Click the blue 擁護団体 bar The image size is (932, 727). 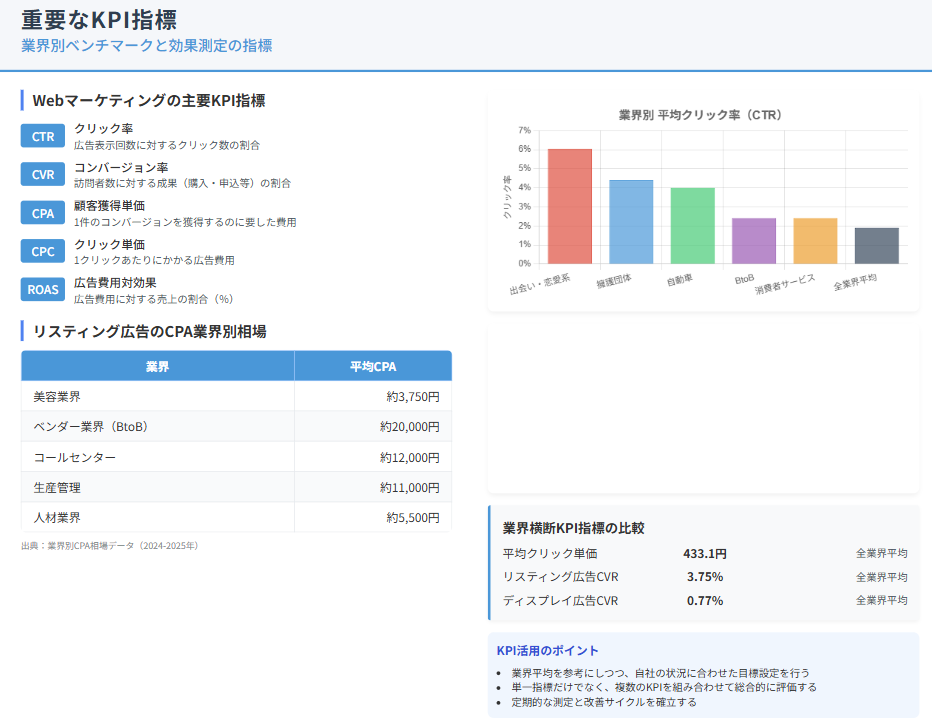631,222
